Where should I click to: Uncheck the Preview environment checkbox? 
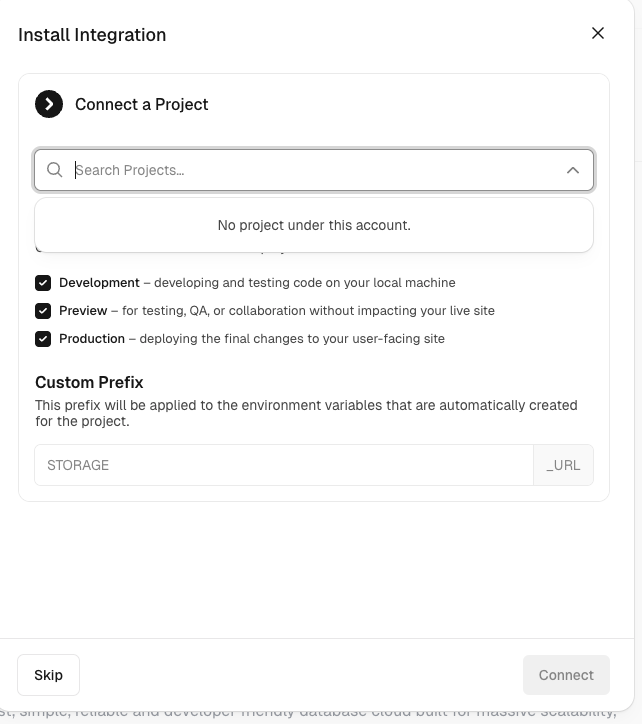click(x=43, y=311)
